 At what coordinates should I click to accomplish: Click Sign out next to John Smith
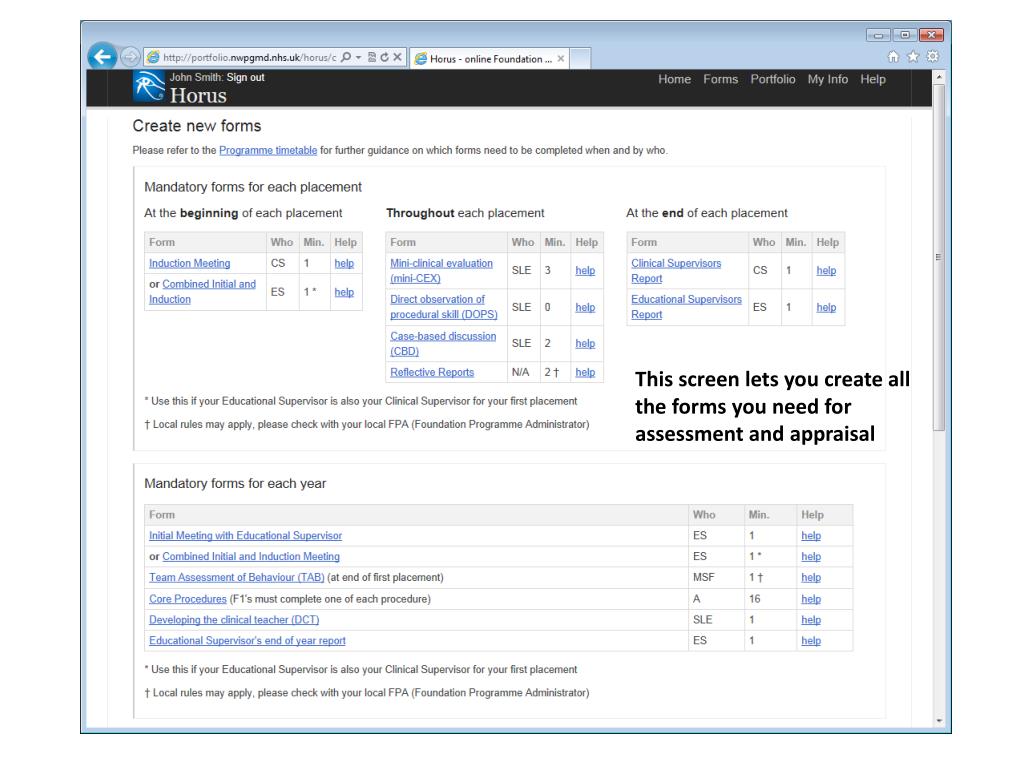point(246,77)
